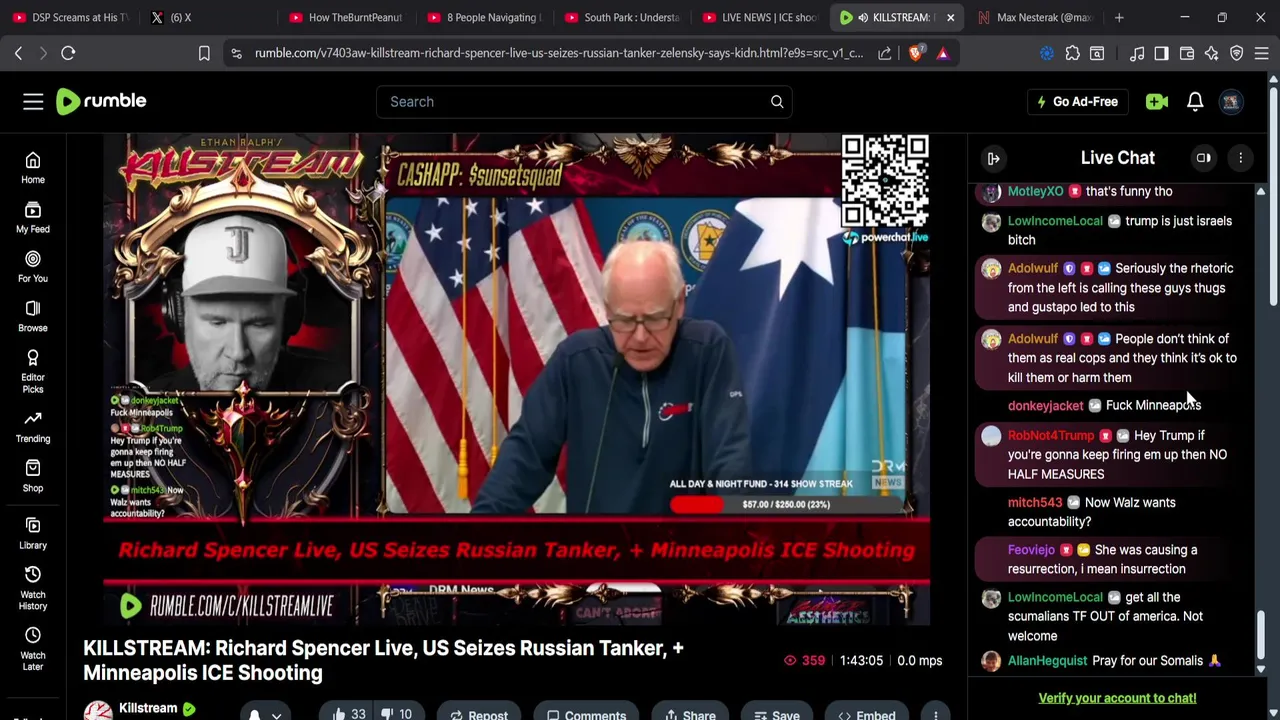Click the video player

(516, 379)
